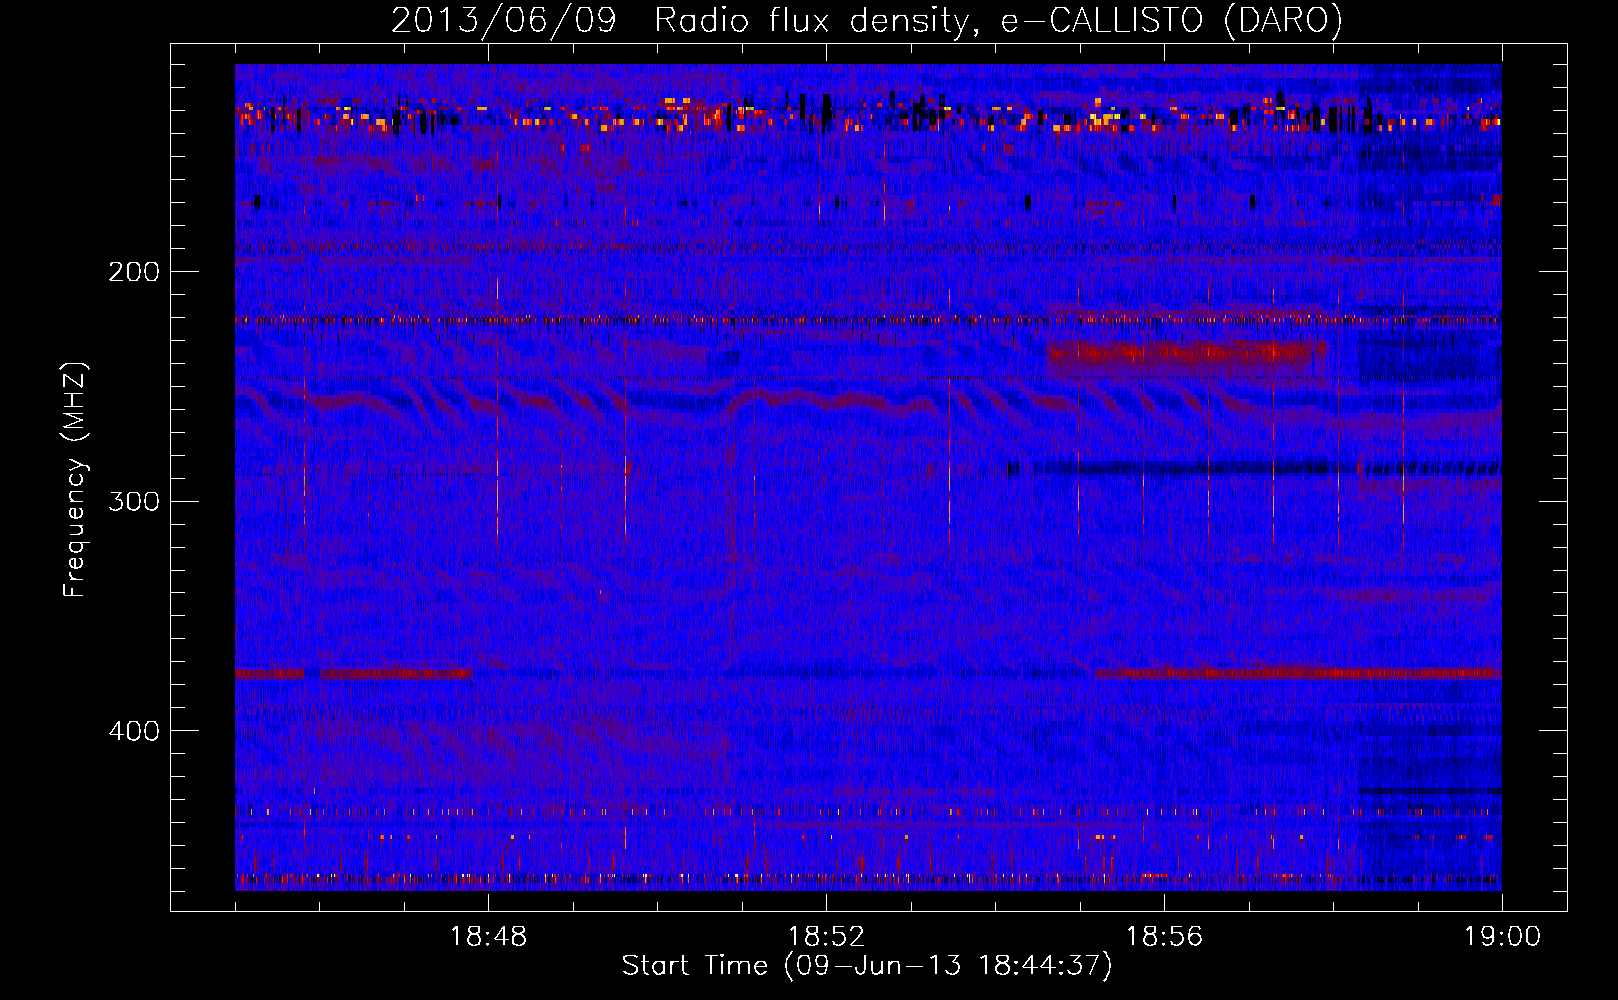
Task: Click the 19:00 time tick label
Action: 1502,937
